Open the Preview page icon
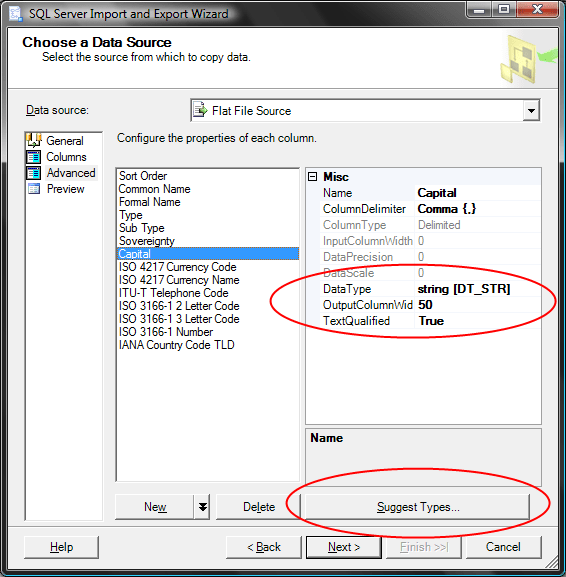Image resolution: width=566 pixels, height=577 pixels. click(34, 189)
